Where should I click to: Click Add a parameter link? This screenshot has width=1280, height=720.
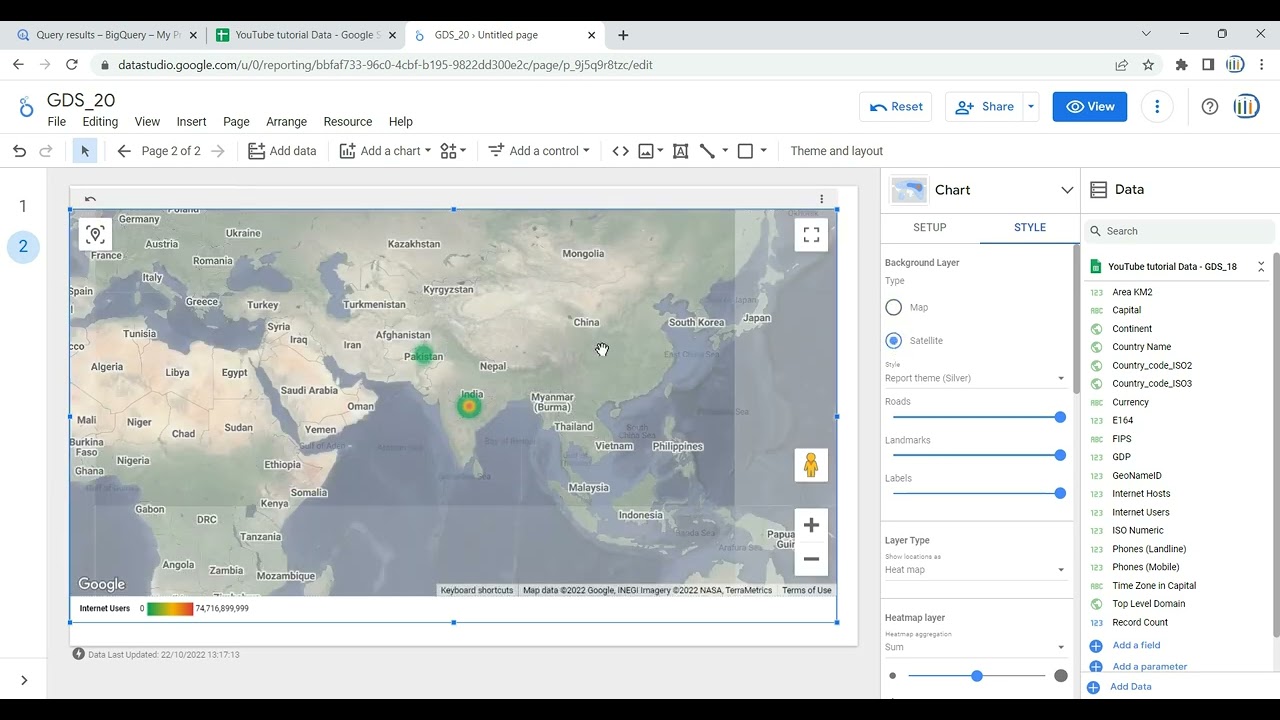[1150, 667]
